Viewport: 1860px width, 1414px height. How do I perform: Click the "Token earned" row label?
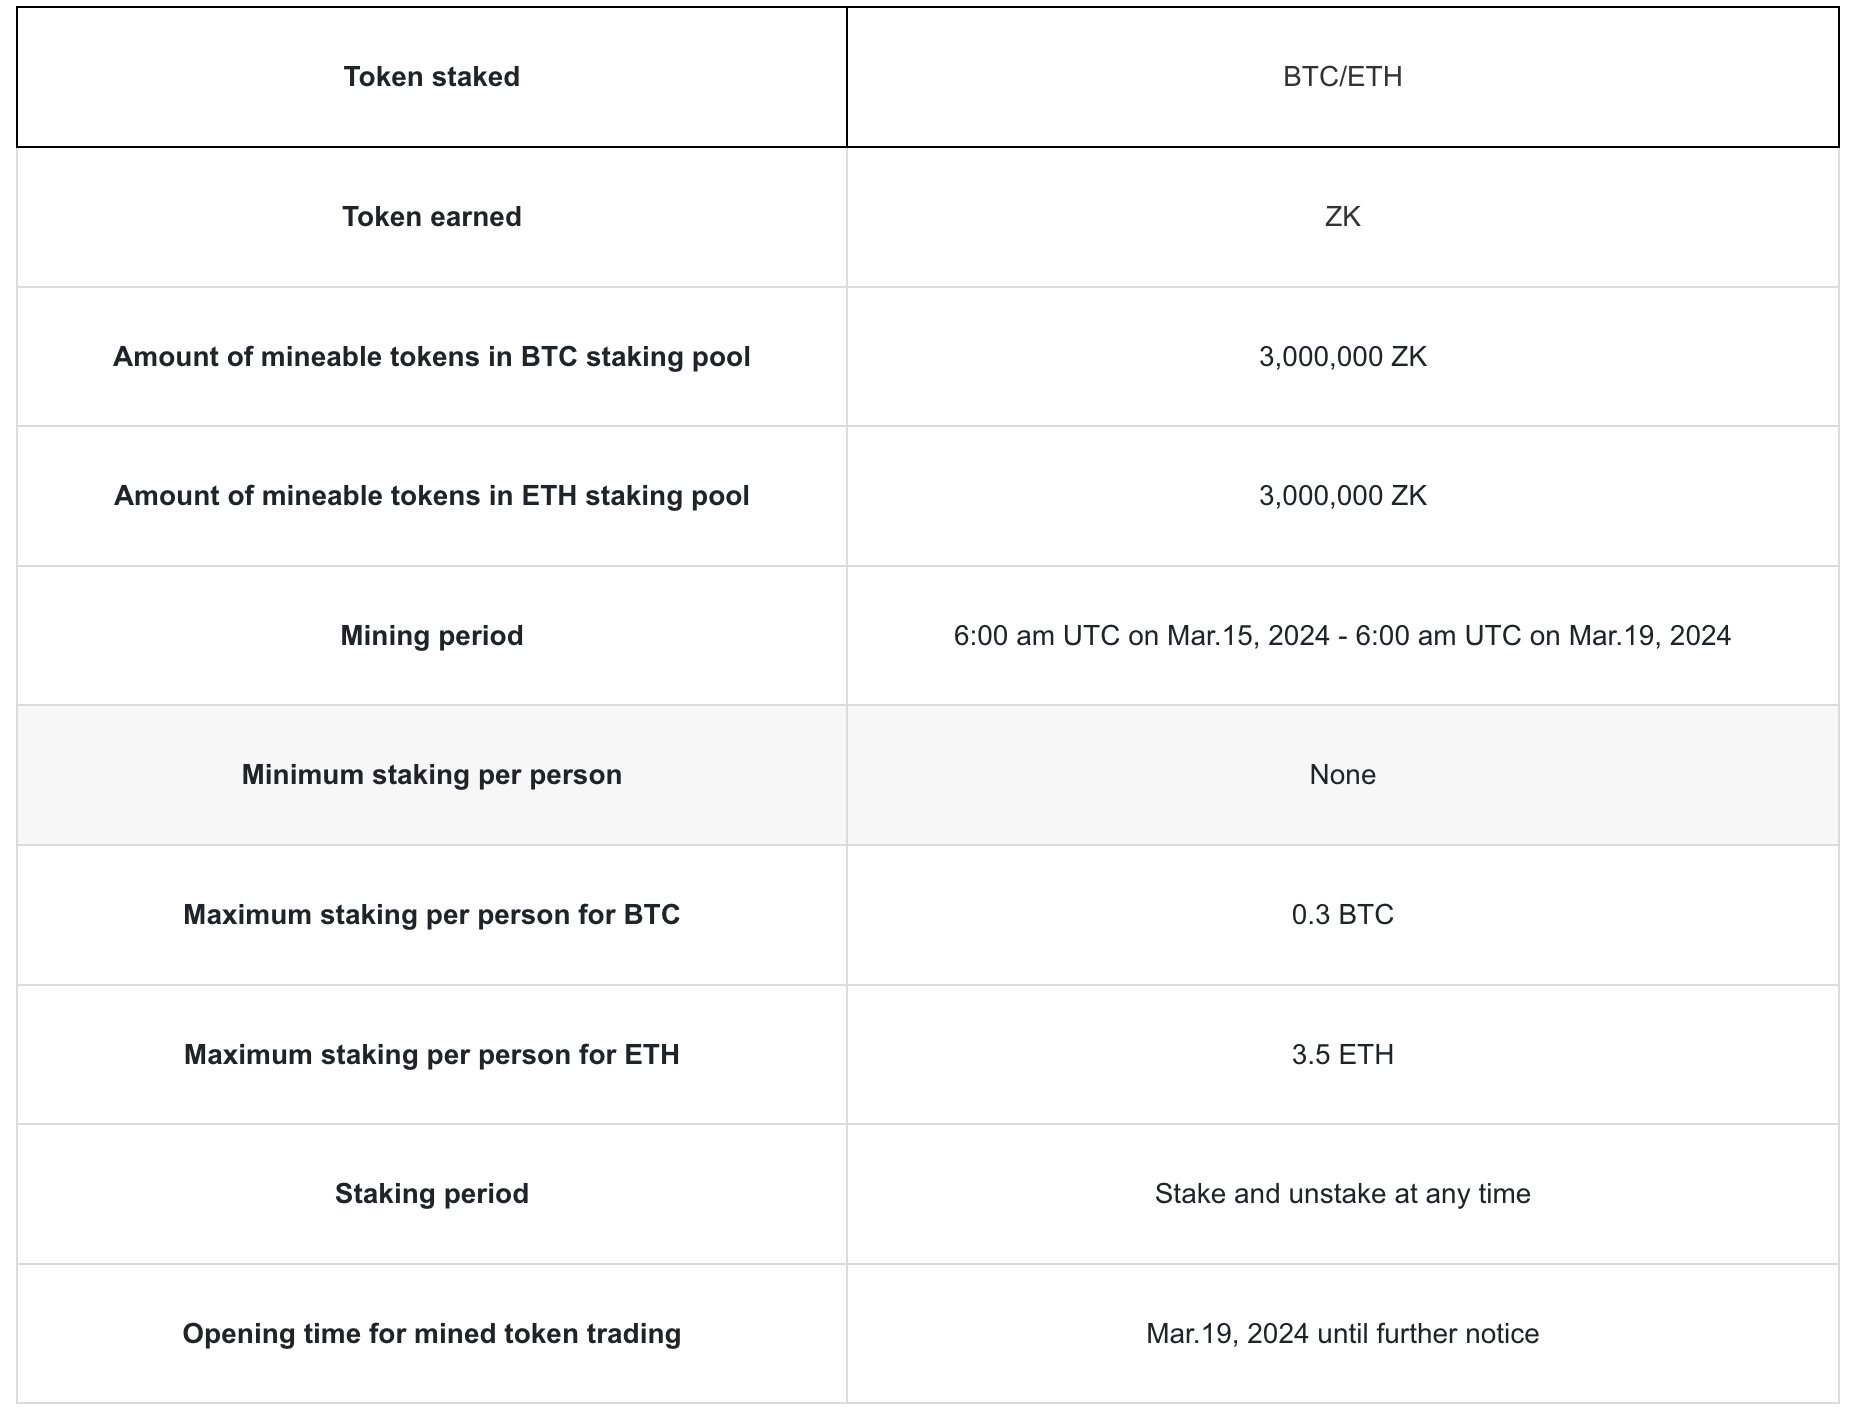click(x=432, y=217)
